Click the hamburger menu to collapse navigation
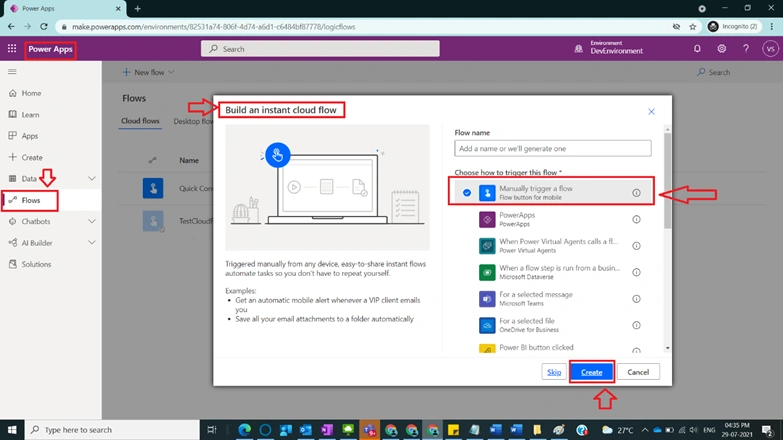 pyautogui.click(x=12, y=72)
